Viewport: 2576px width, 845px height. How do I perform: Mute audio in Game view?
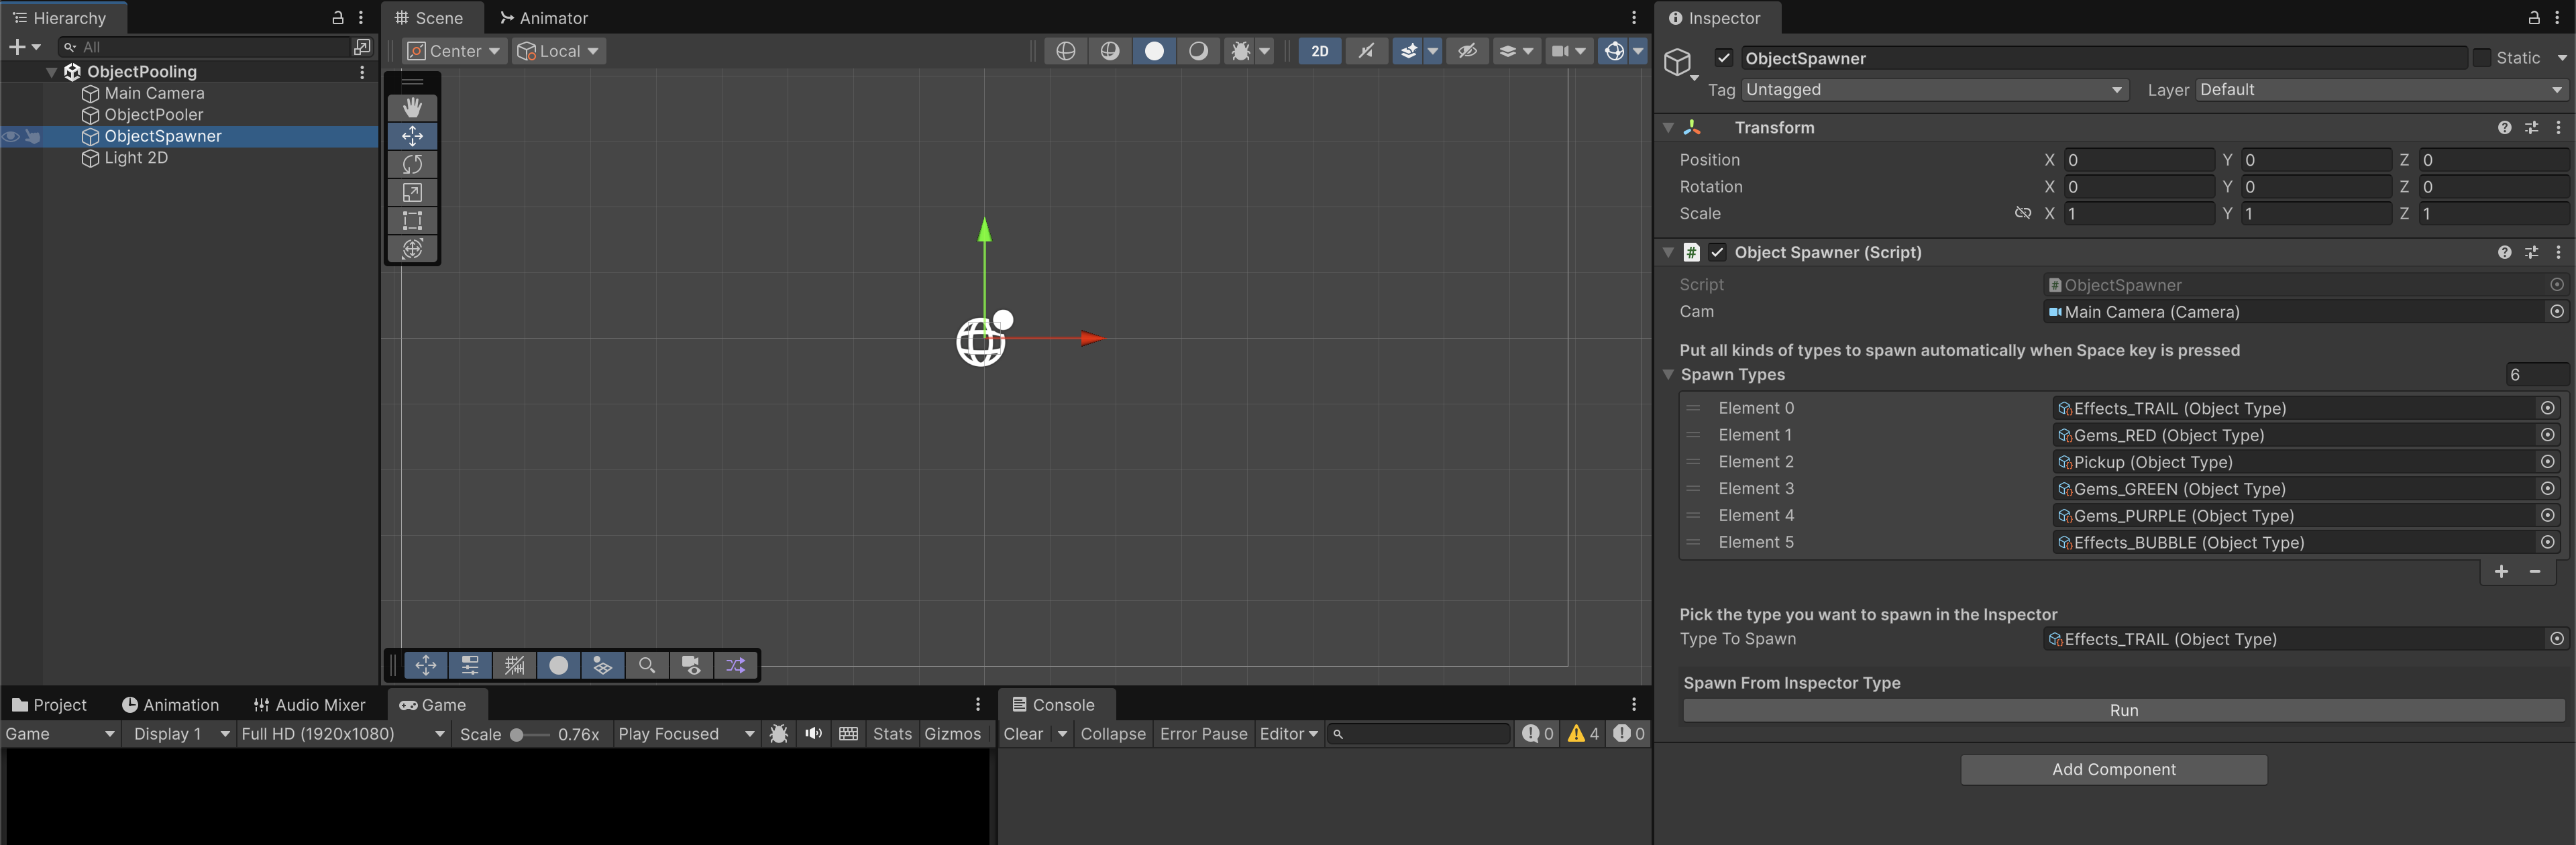(x=813, y=734)
